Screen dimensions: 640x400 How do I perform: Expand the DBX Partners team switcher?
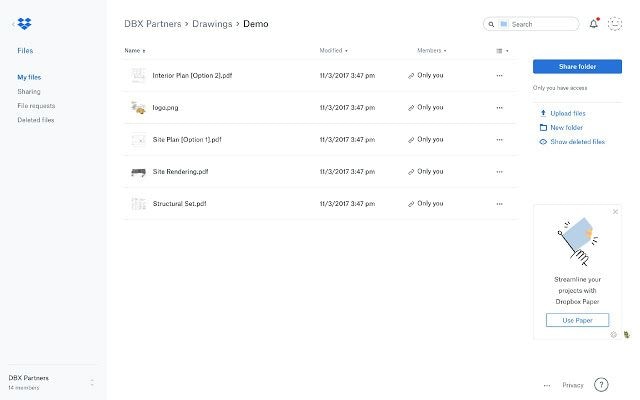[x=92, y=382]
